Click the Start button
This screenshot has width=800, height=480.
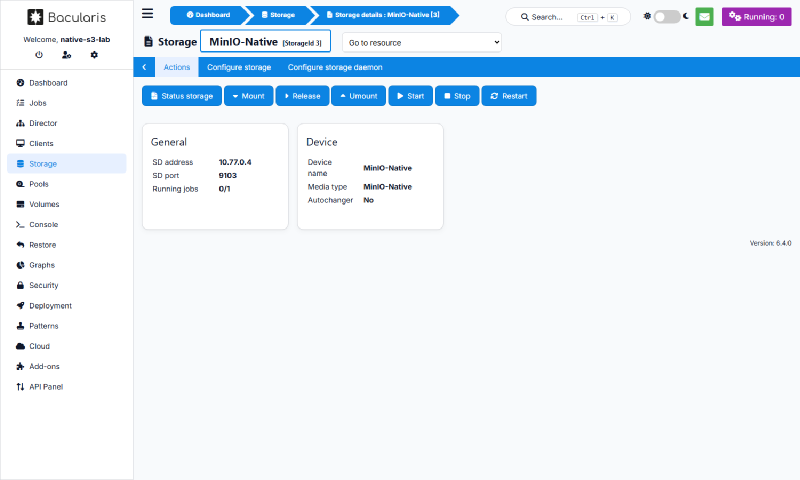[x=410, y=96]
